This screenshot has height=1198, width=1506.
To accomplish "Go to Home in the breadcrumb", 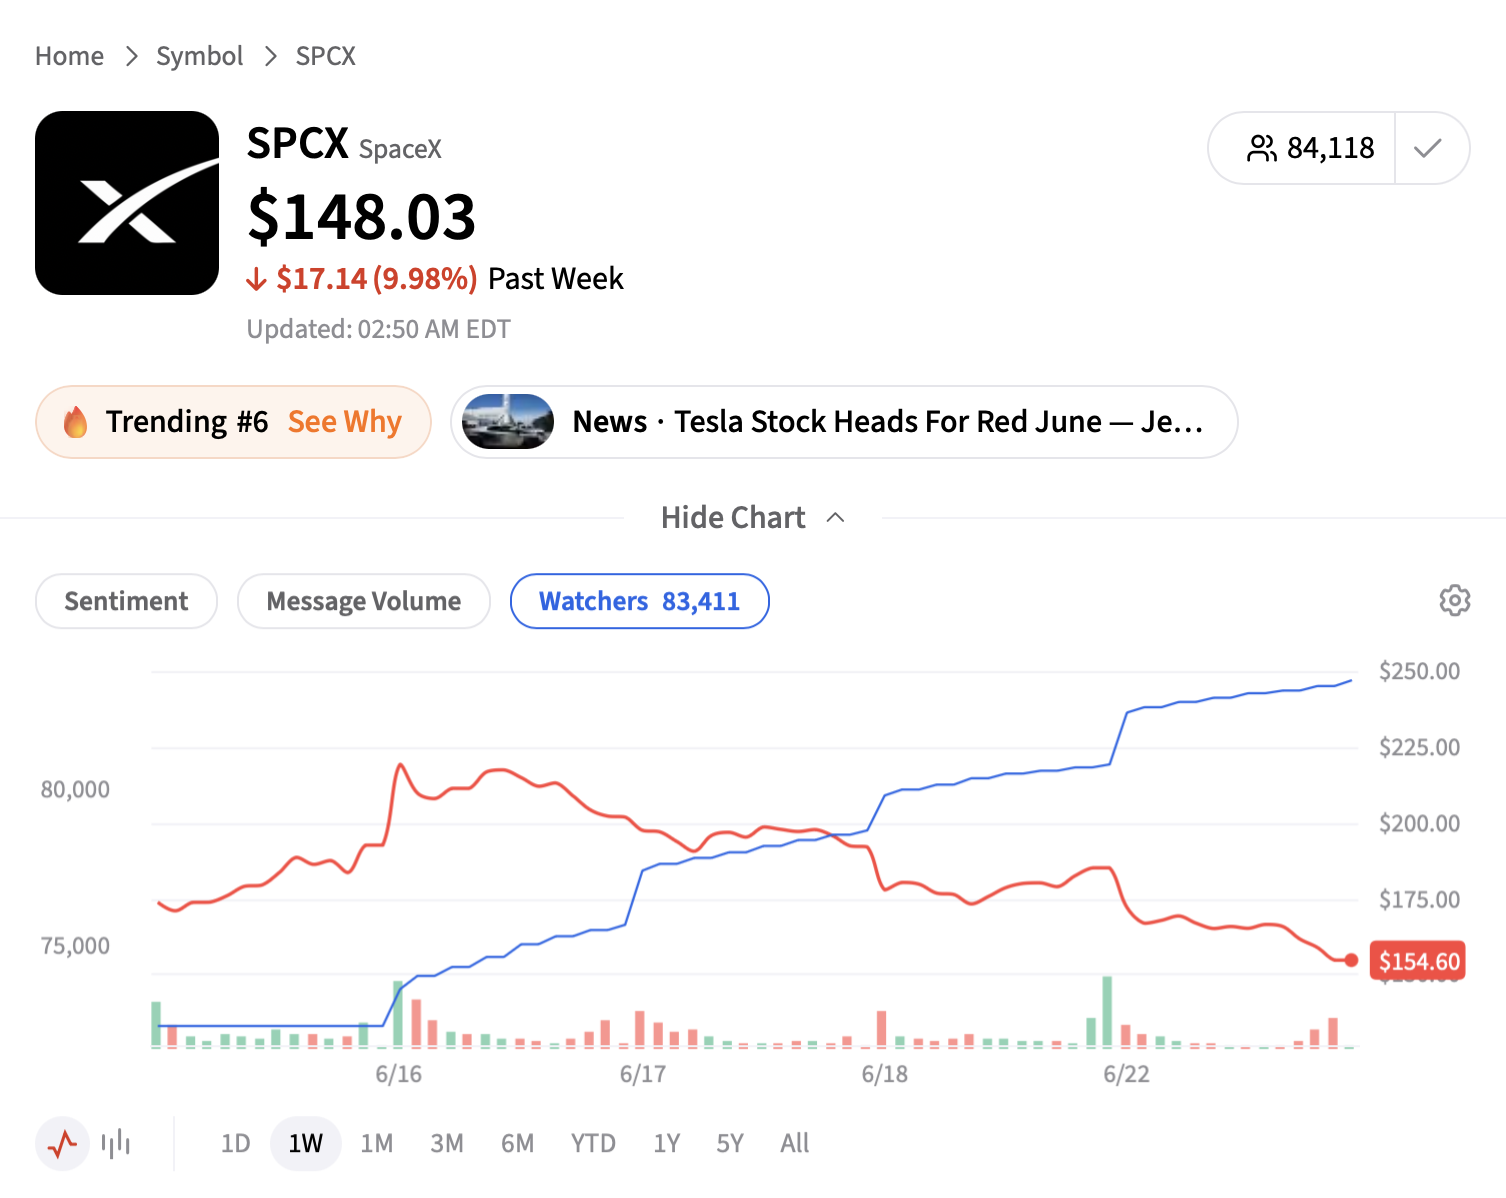I will click(69, 56).
